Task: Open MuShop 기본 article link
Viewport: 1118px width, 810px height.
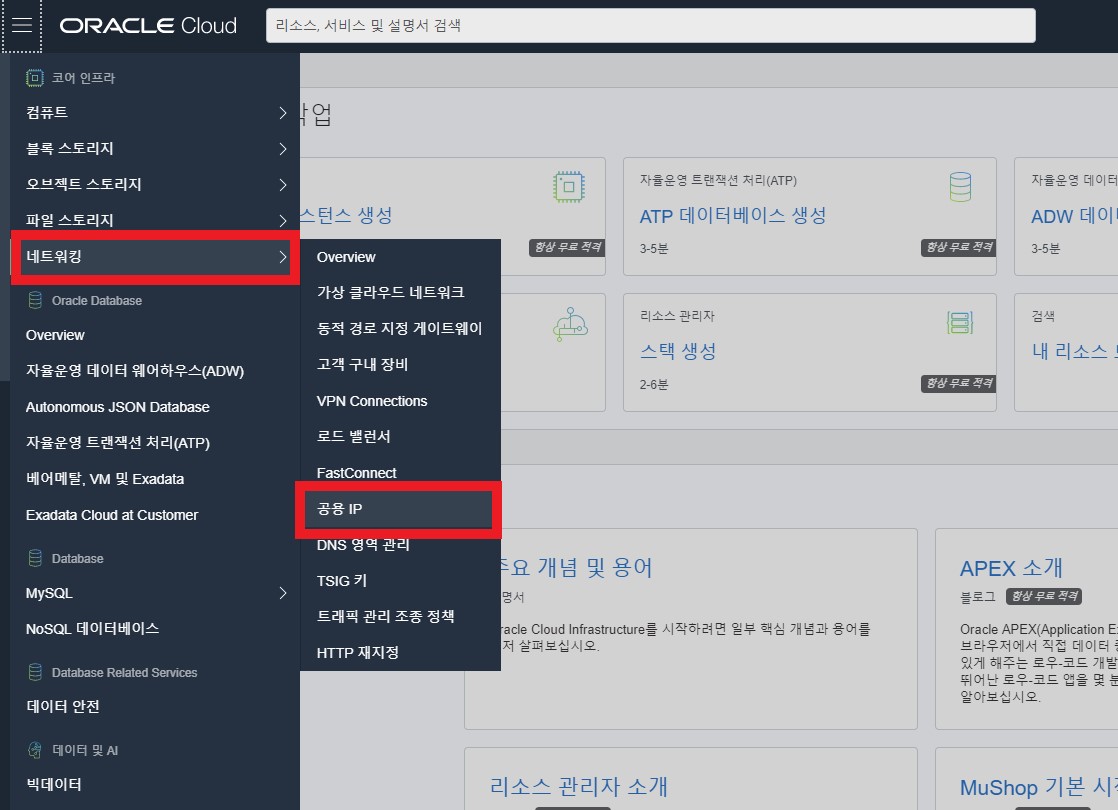Action: point(1039,787)
